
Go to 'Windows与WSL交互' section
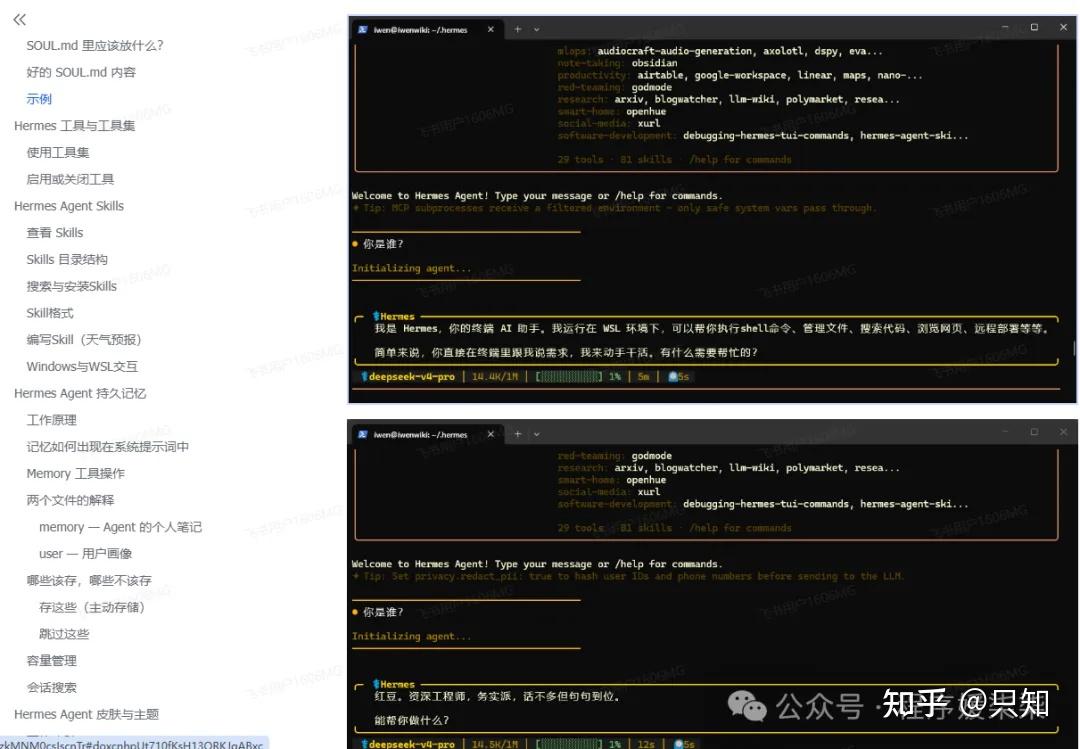pyautogui.click(x=82, y=367)
